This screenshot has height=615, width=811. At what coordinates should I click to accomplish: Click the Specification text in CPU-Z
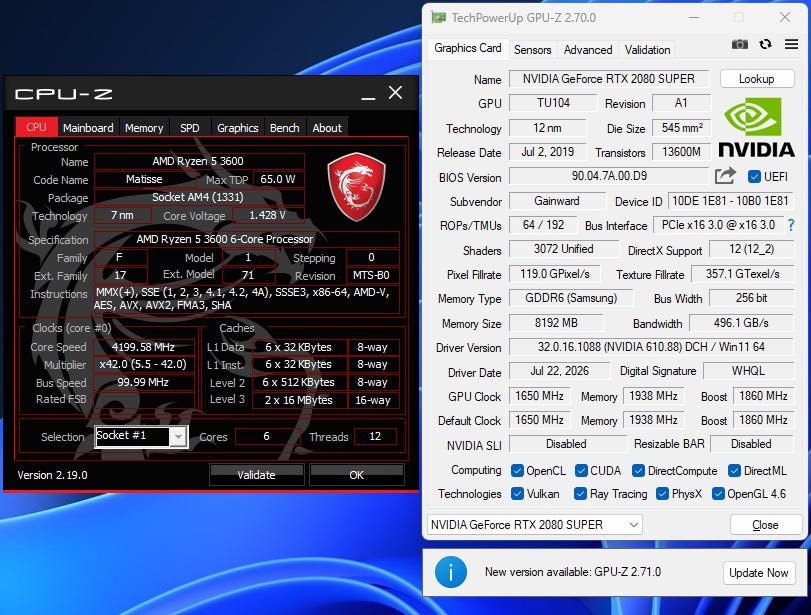click(x=225, y=239)
